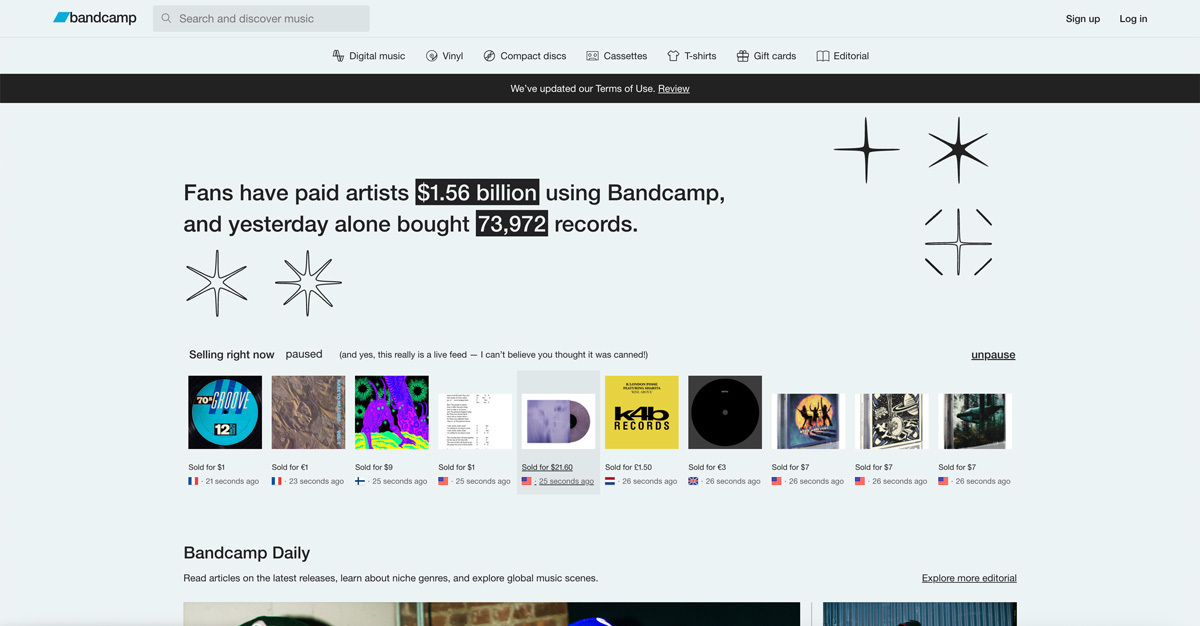Click the Compact discs icon
Screen dimensions: 1200x626
coord(489,56)
